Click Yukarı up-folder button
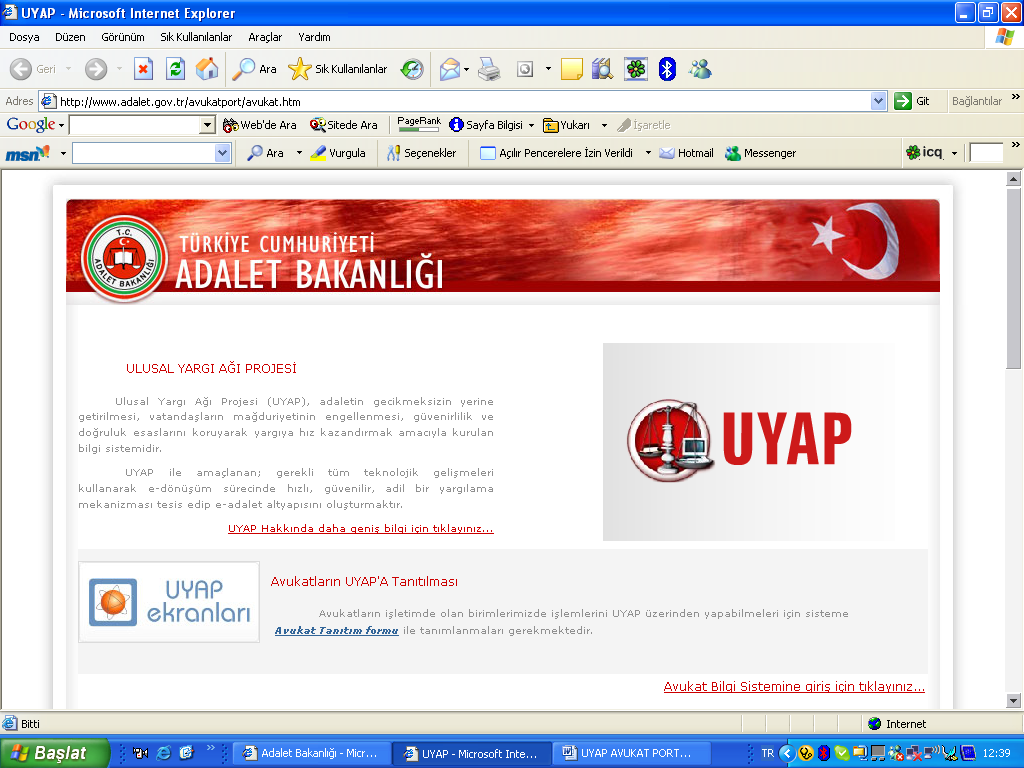Image resolution: width=1024 pixels, height=768 pixels. (x=566, y=125)
